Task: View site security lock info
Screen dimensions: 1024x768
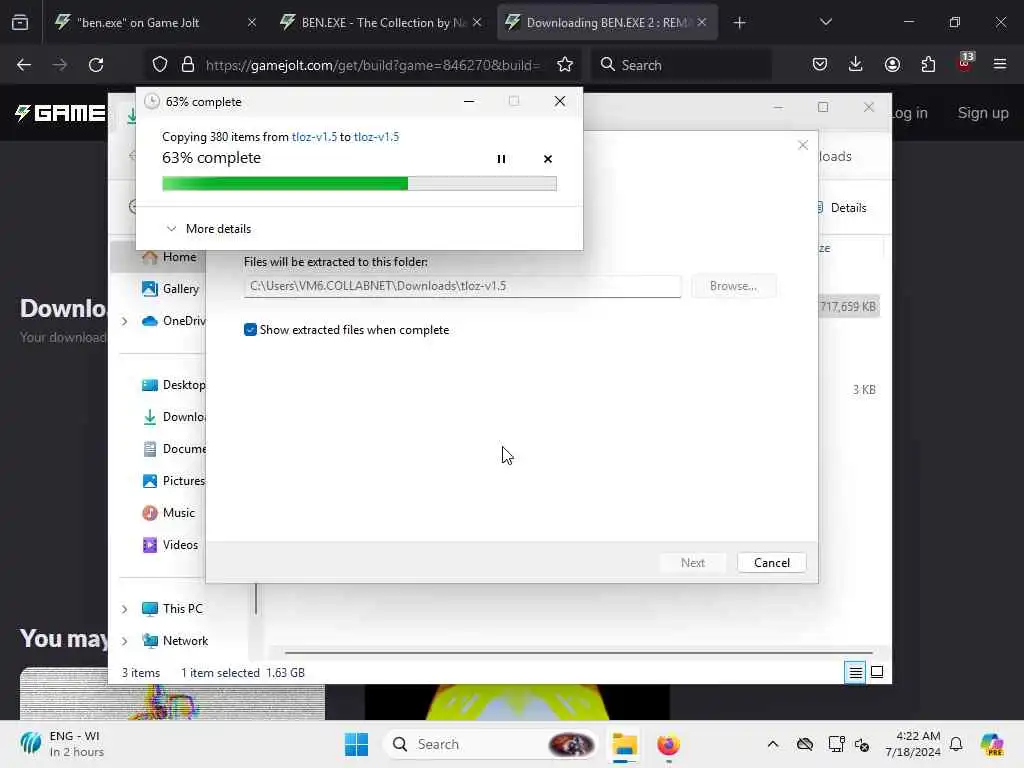Action: point(188,65)
